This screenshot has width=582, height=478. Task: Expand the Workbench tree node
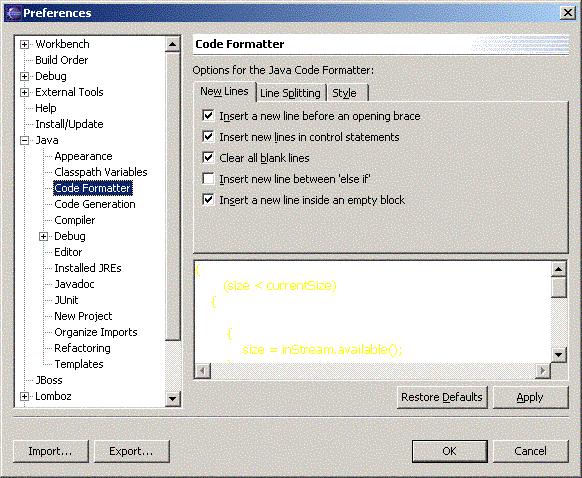coord(24,45)
